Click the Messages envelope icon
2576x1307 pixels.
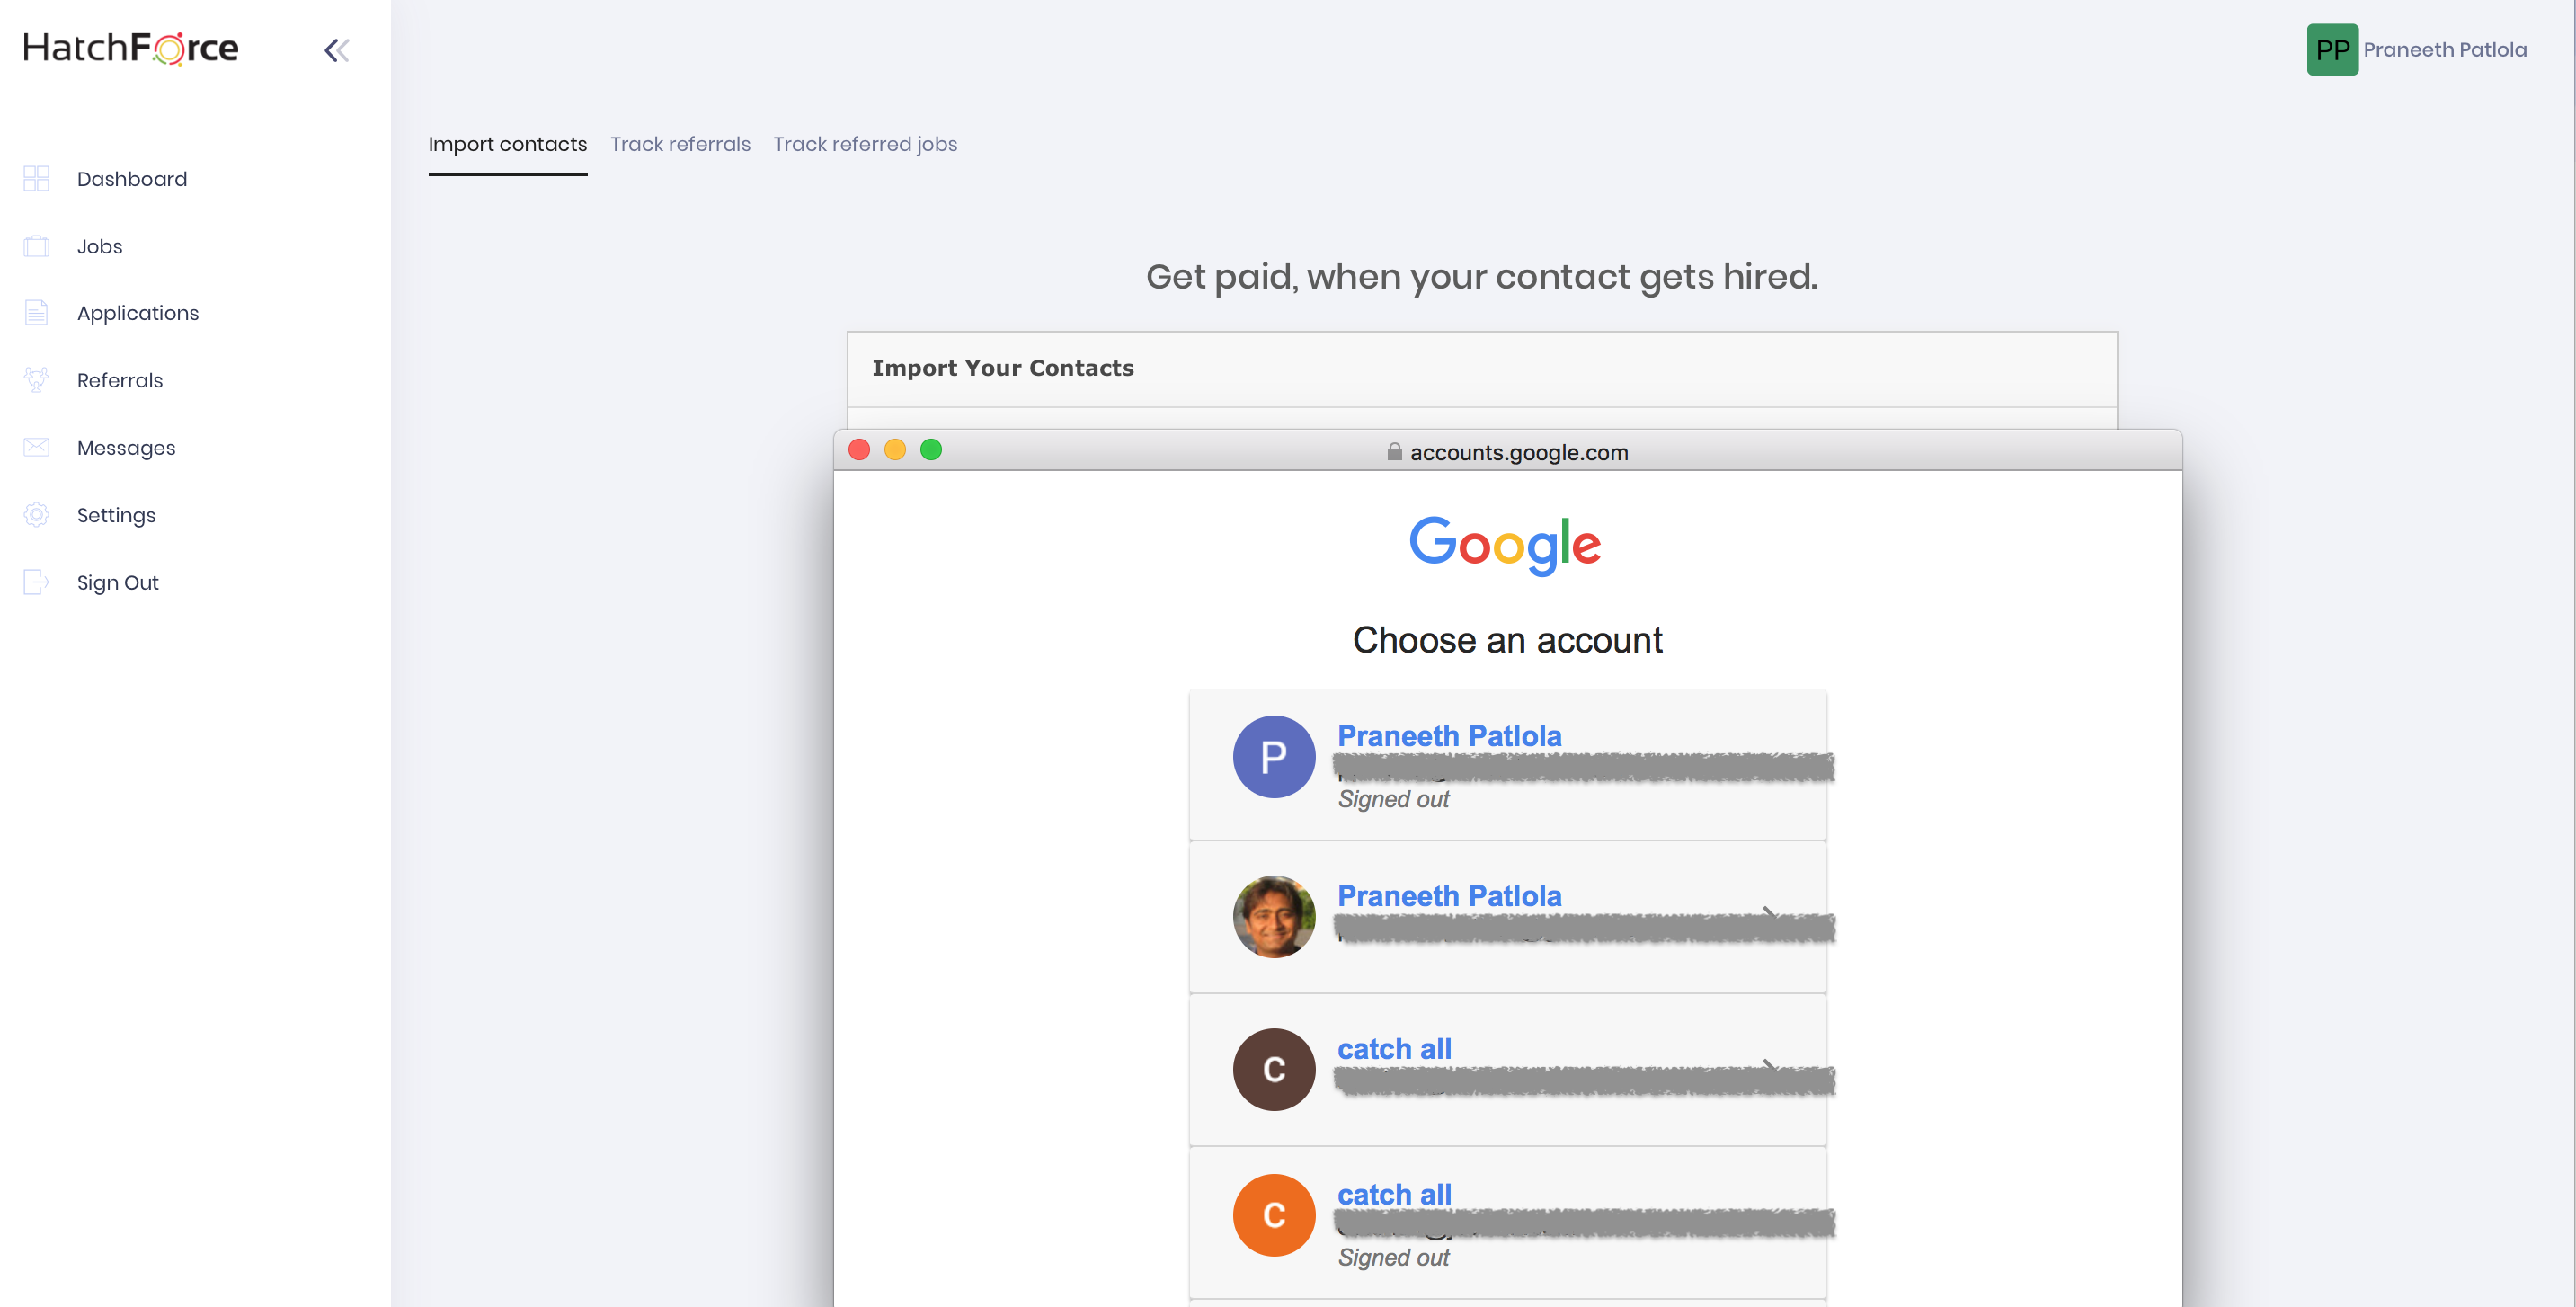(x=37, y=447)
